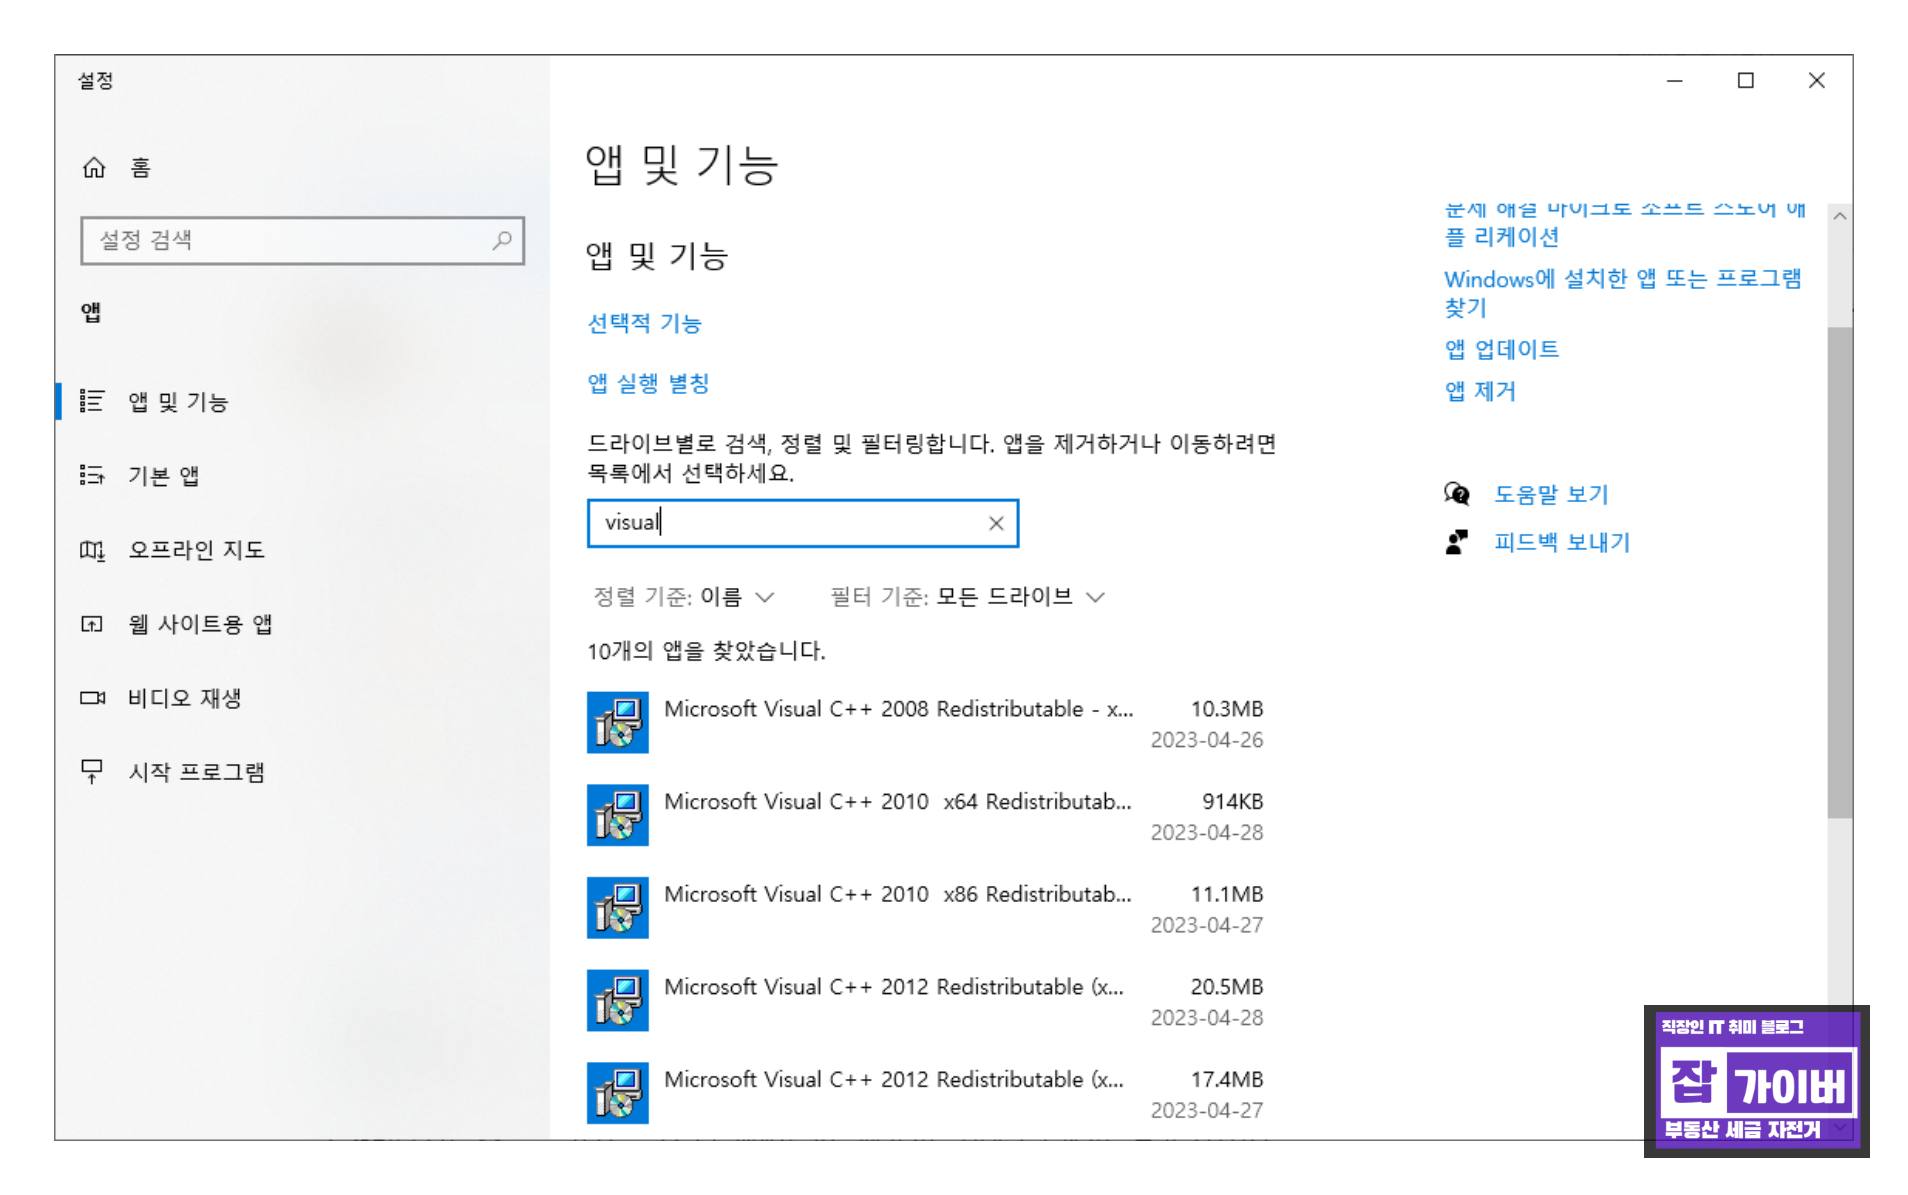Click the Visual C++ 2010 x64 installer icon
Screen dimensions: 1908x1195
click(x=617, y=815)
